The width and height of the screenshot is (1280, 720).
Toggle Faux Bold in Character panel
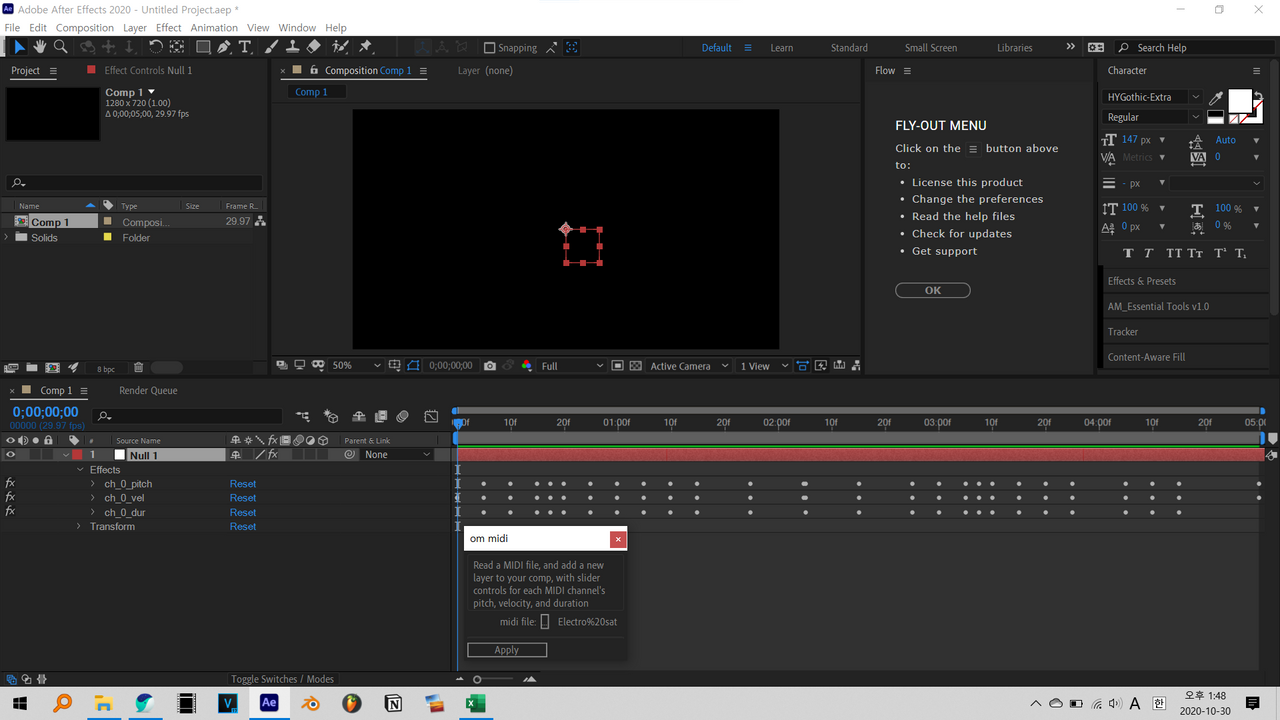coord(1128,253)
